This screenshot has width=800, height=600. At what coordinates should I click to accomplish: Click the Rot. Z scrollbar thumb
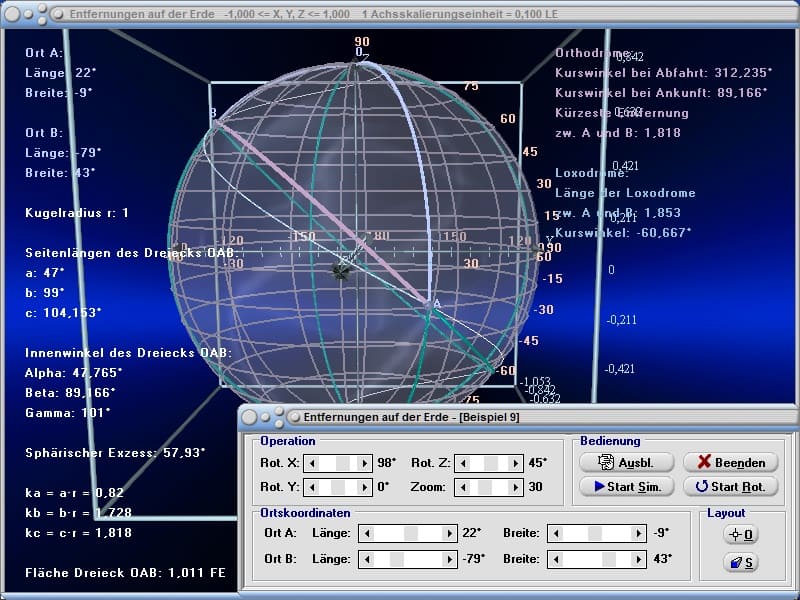click(491, 463)
